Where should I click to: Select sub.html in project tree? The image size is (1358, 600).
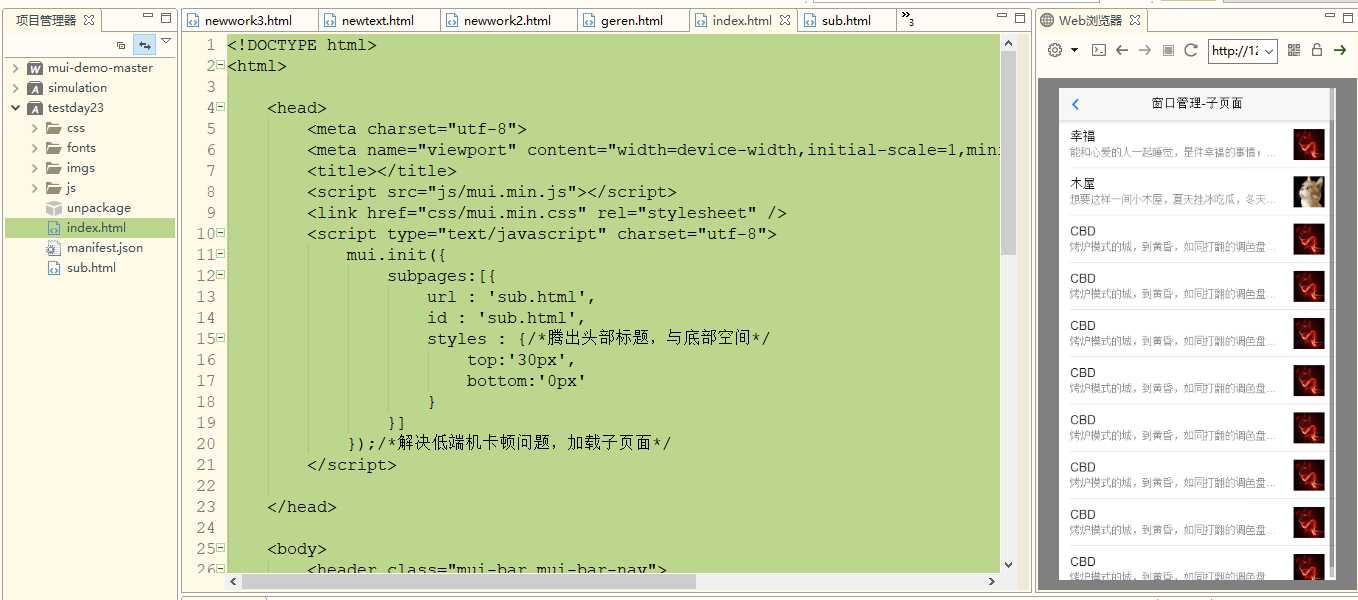80,268
